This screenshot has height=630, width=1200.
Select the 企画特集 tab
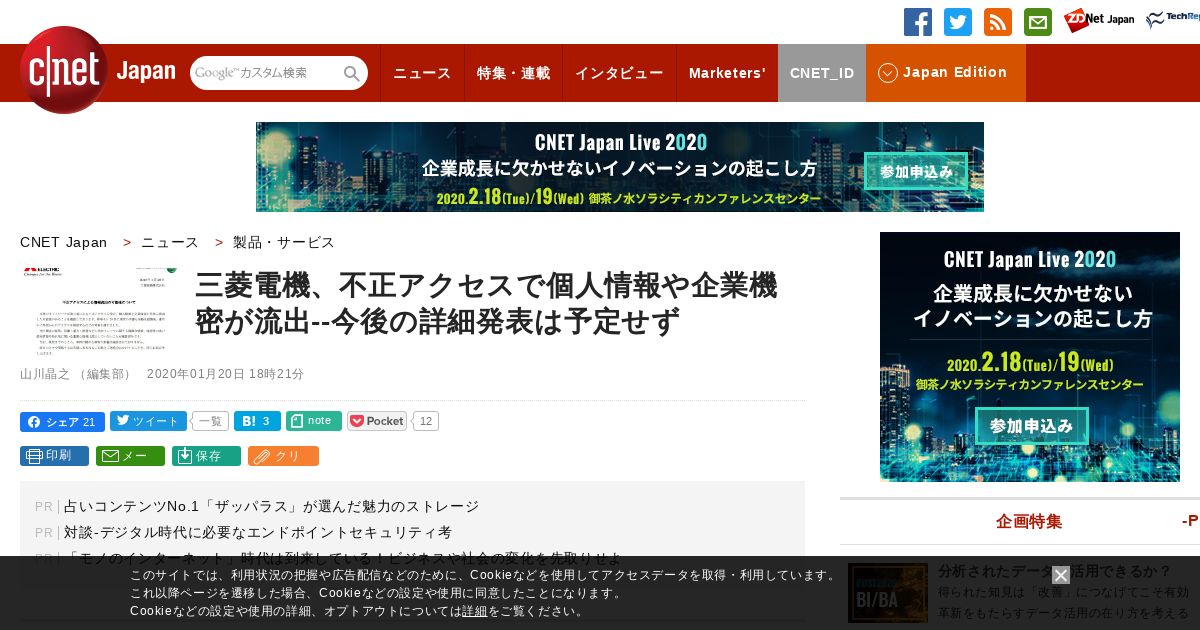click(x=1029, y=521)
